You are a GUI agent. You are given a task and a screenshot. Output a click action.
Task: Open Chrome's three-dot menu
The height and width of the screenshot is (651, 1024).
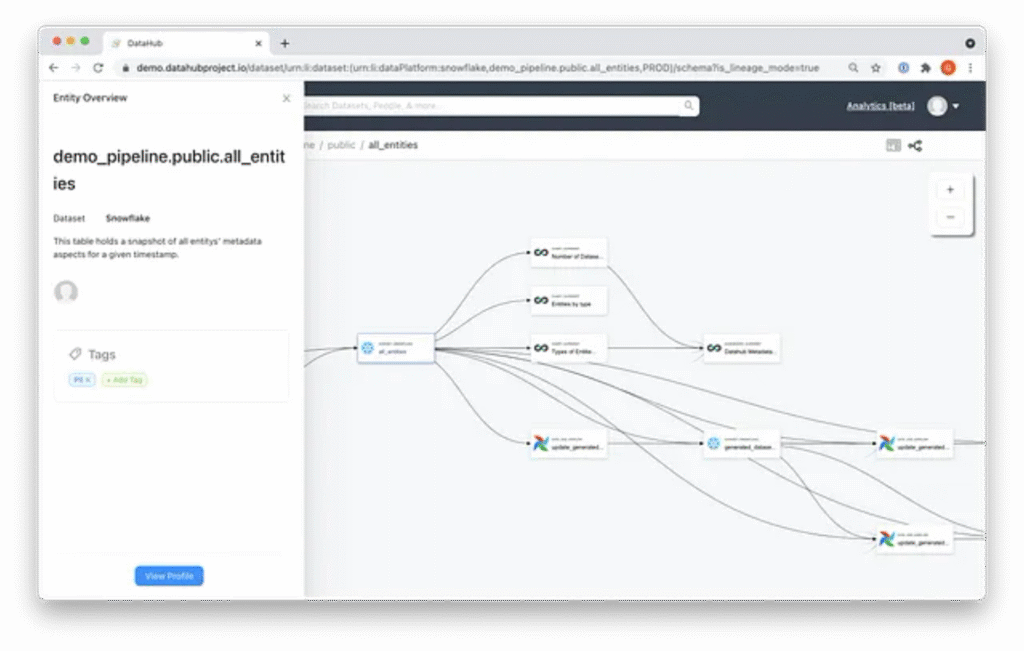pyautogui.click(x=969, y=68)
